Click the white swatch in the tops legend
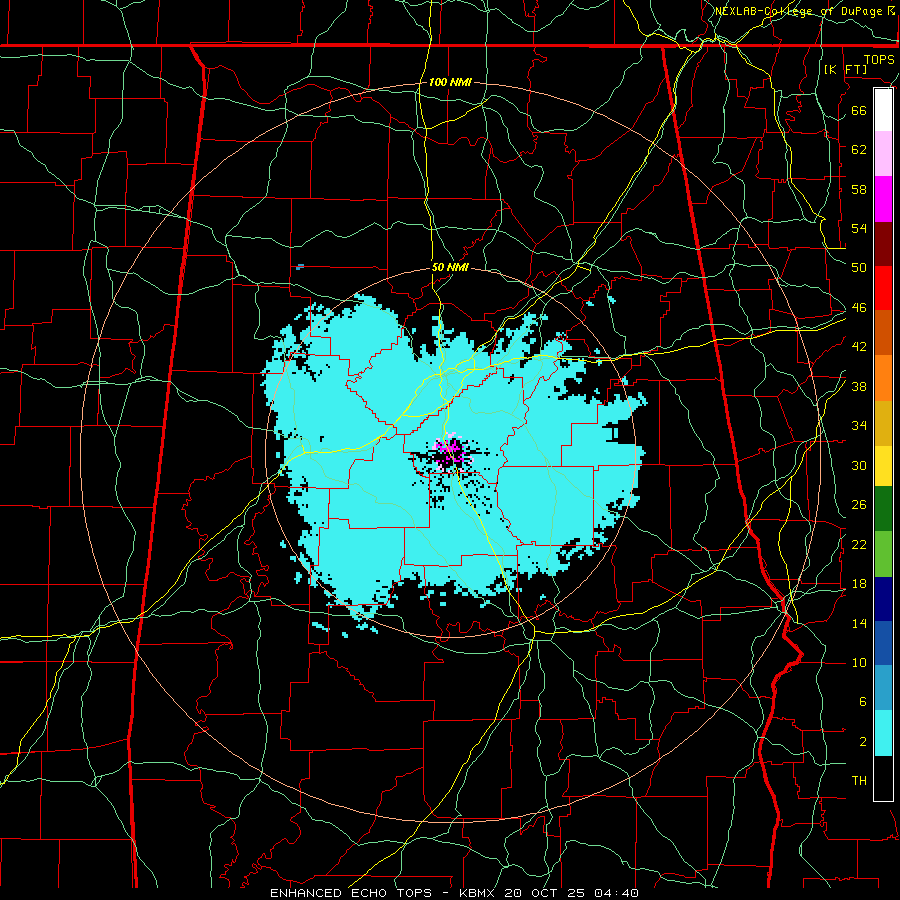The height and width of the screenshot is (900, 900). (883, 110)
